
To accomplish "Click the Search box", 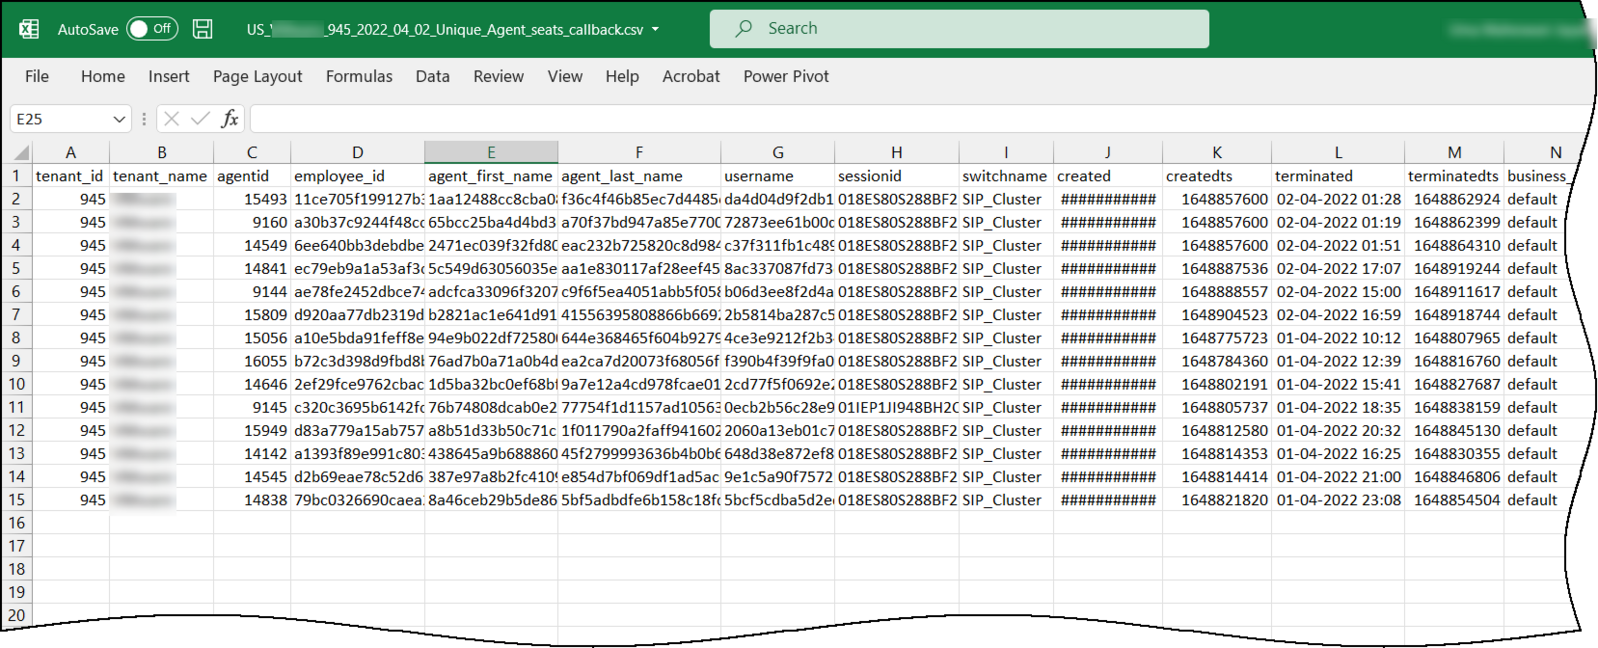I will (959, 29).
